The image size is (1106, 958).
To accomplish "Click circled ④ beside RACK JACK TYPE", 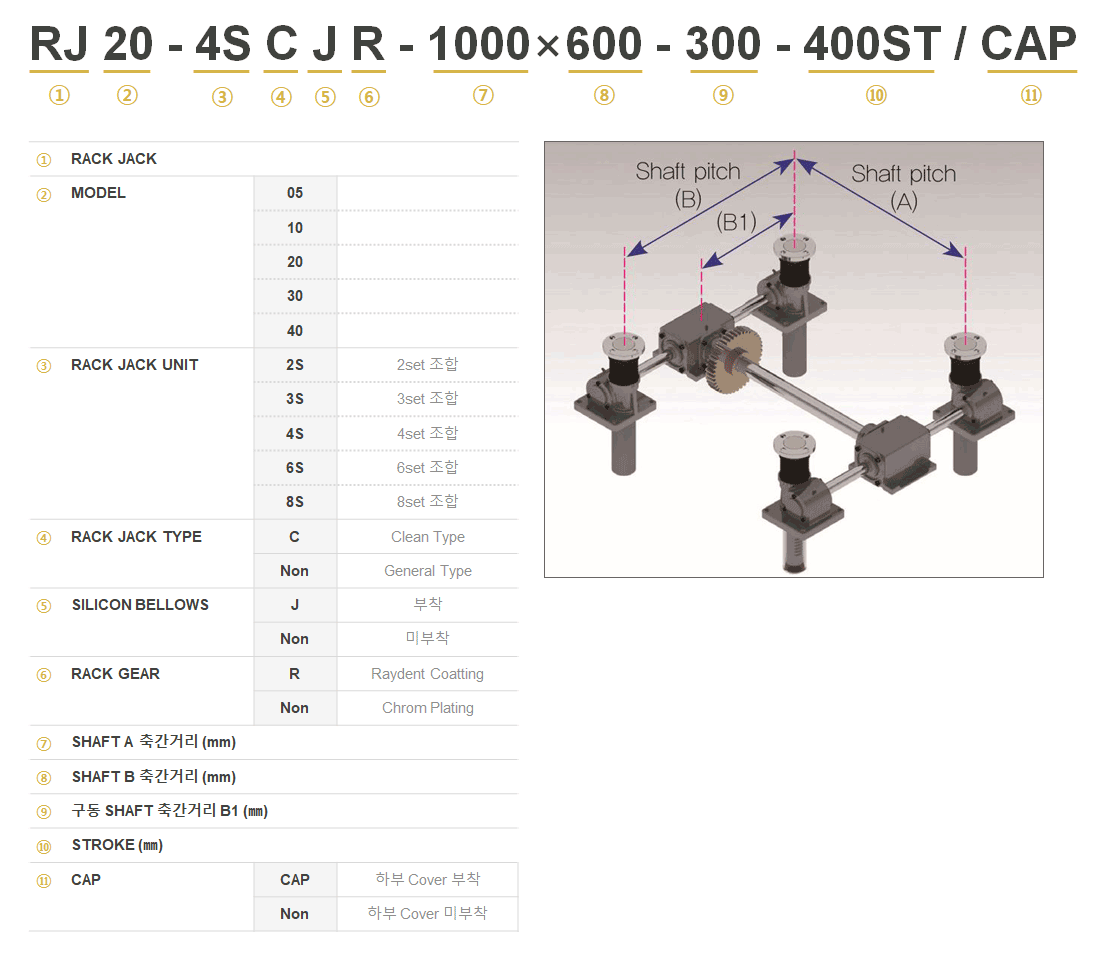I will point(43,538).
